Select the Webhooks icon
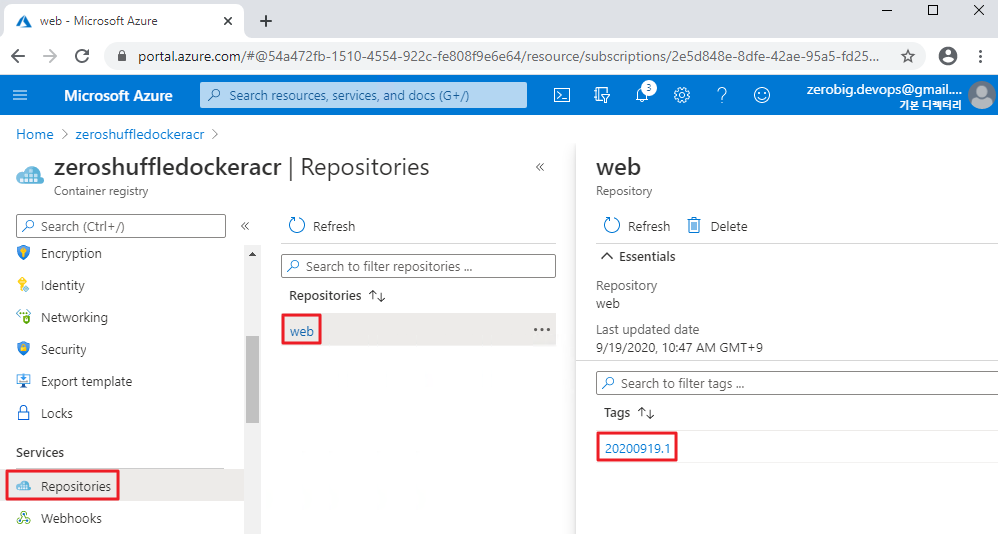 24,517
